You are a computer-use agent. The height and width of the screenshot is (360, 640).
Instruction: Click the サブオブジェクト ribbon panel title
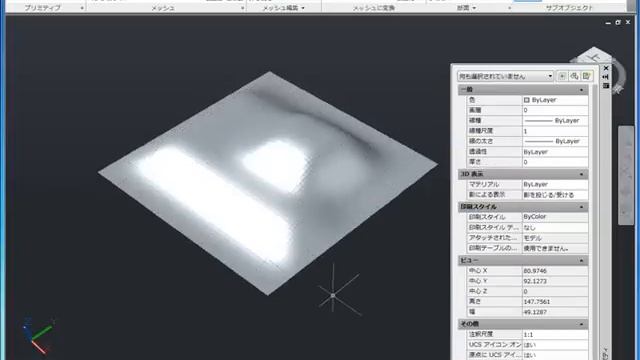coord(569,8)
